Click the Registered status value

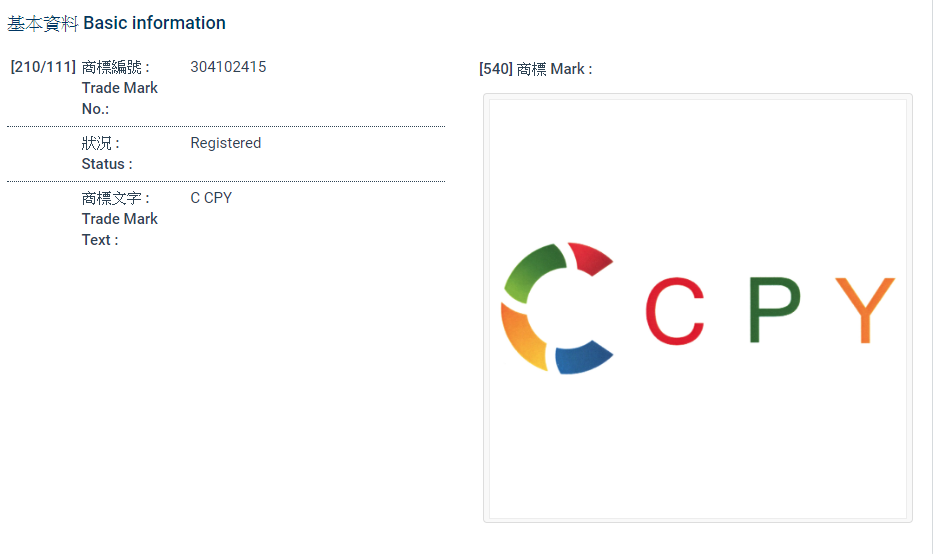225,143
